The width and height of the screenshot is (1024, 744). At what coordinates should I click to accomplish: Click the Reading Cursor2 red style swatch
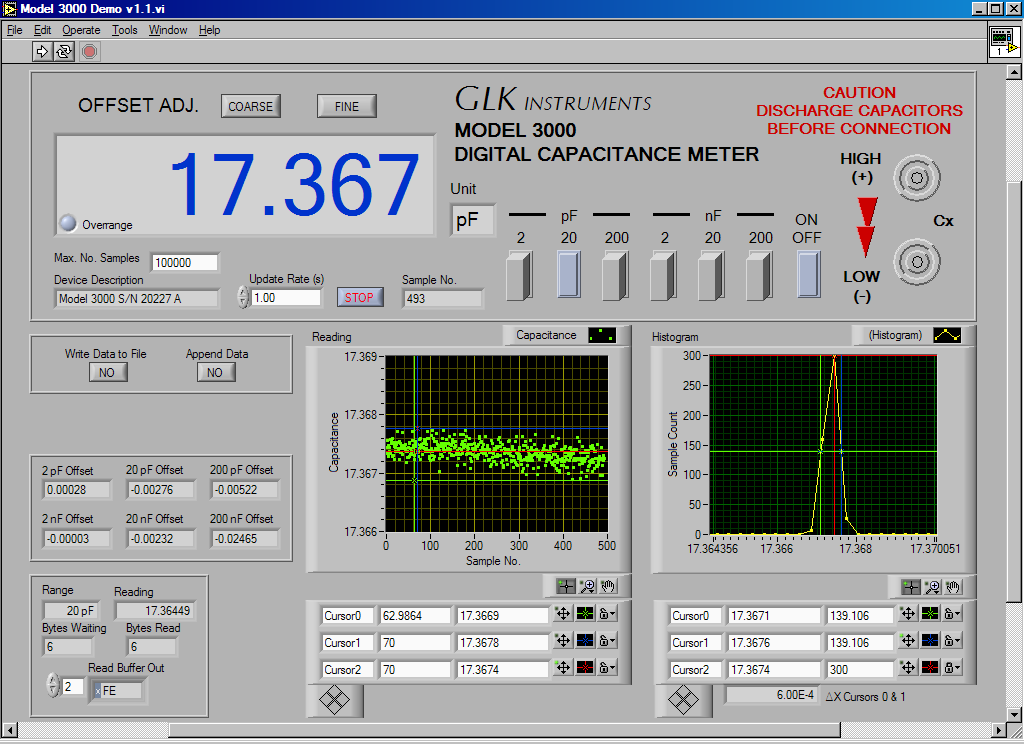coord(585,668)
